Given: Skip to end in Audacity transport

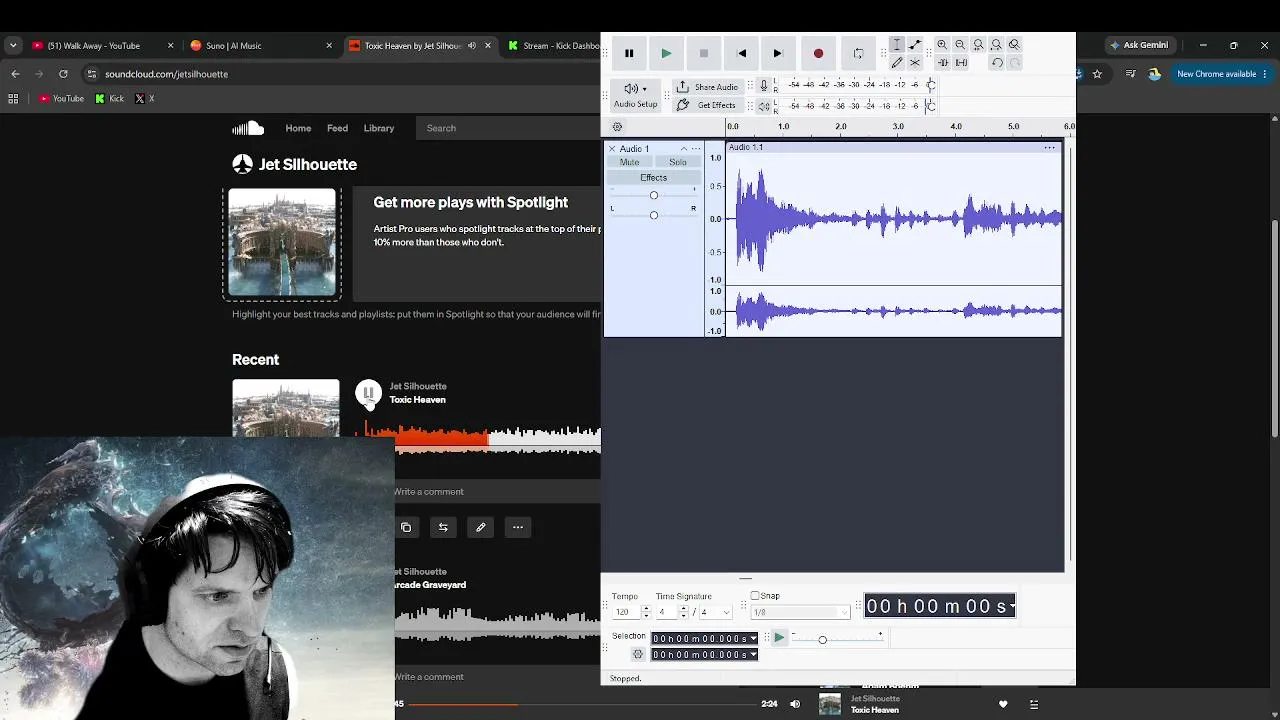Looking at the screenshot, I should click(778, 54).
